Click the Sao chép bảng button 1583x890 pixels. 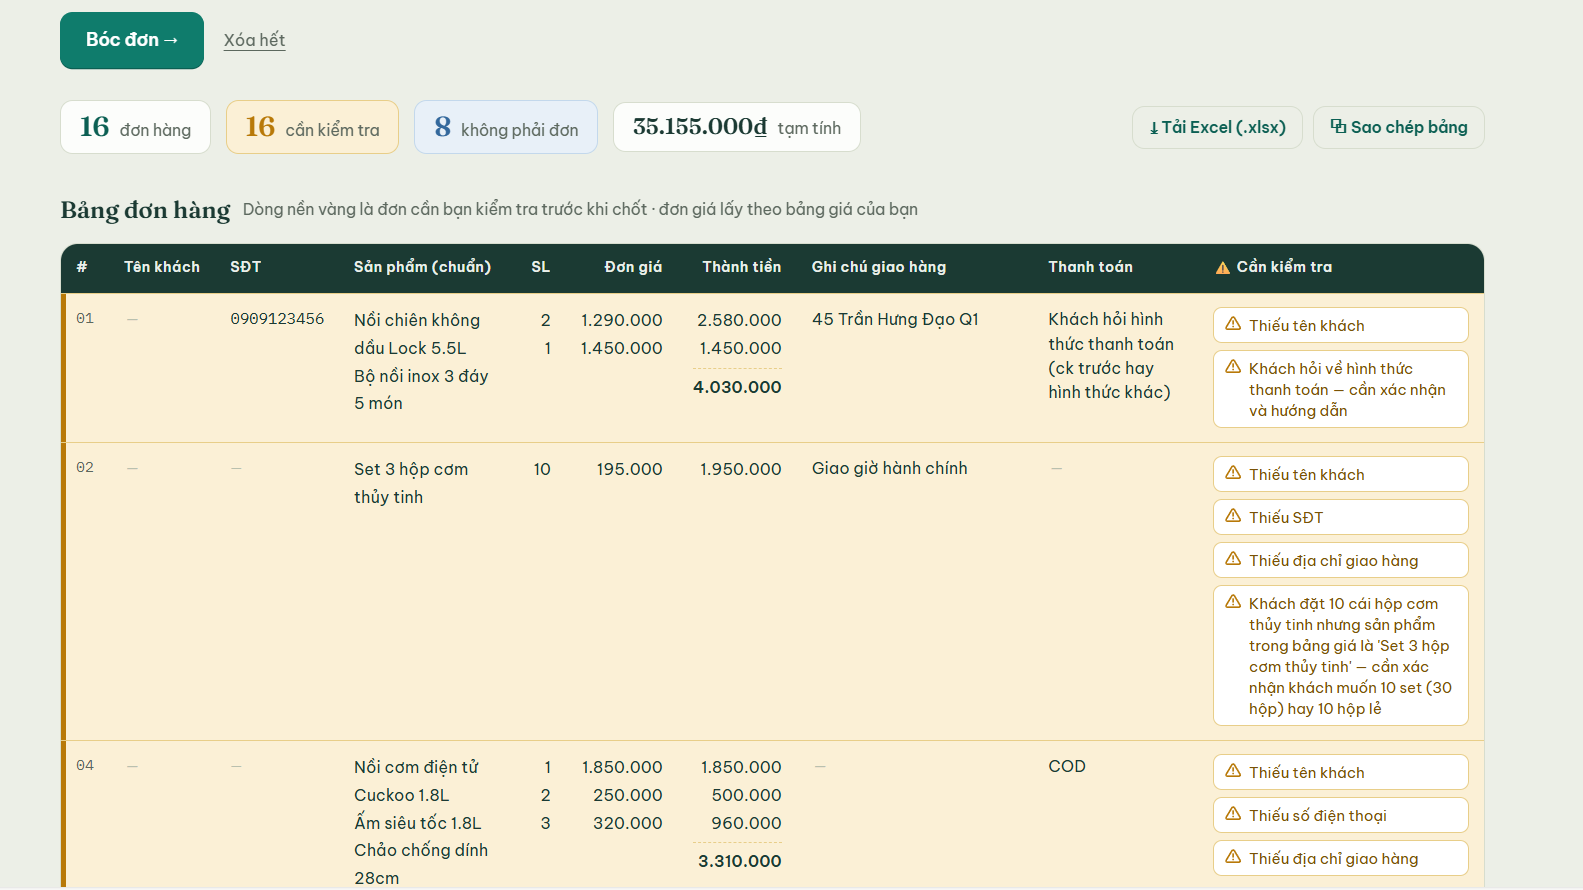1398,127
